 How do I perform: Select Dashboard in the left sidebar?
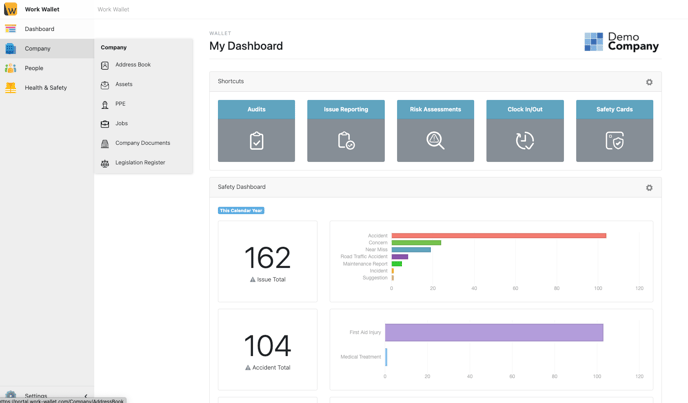click(x=39, y=29)
